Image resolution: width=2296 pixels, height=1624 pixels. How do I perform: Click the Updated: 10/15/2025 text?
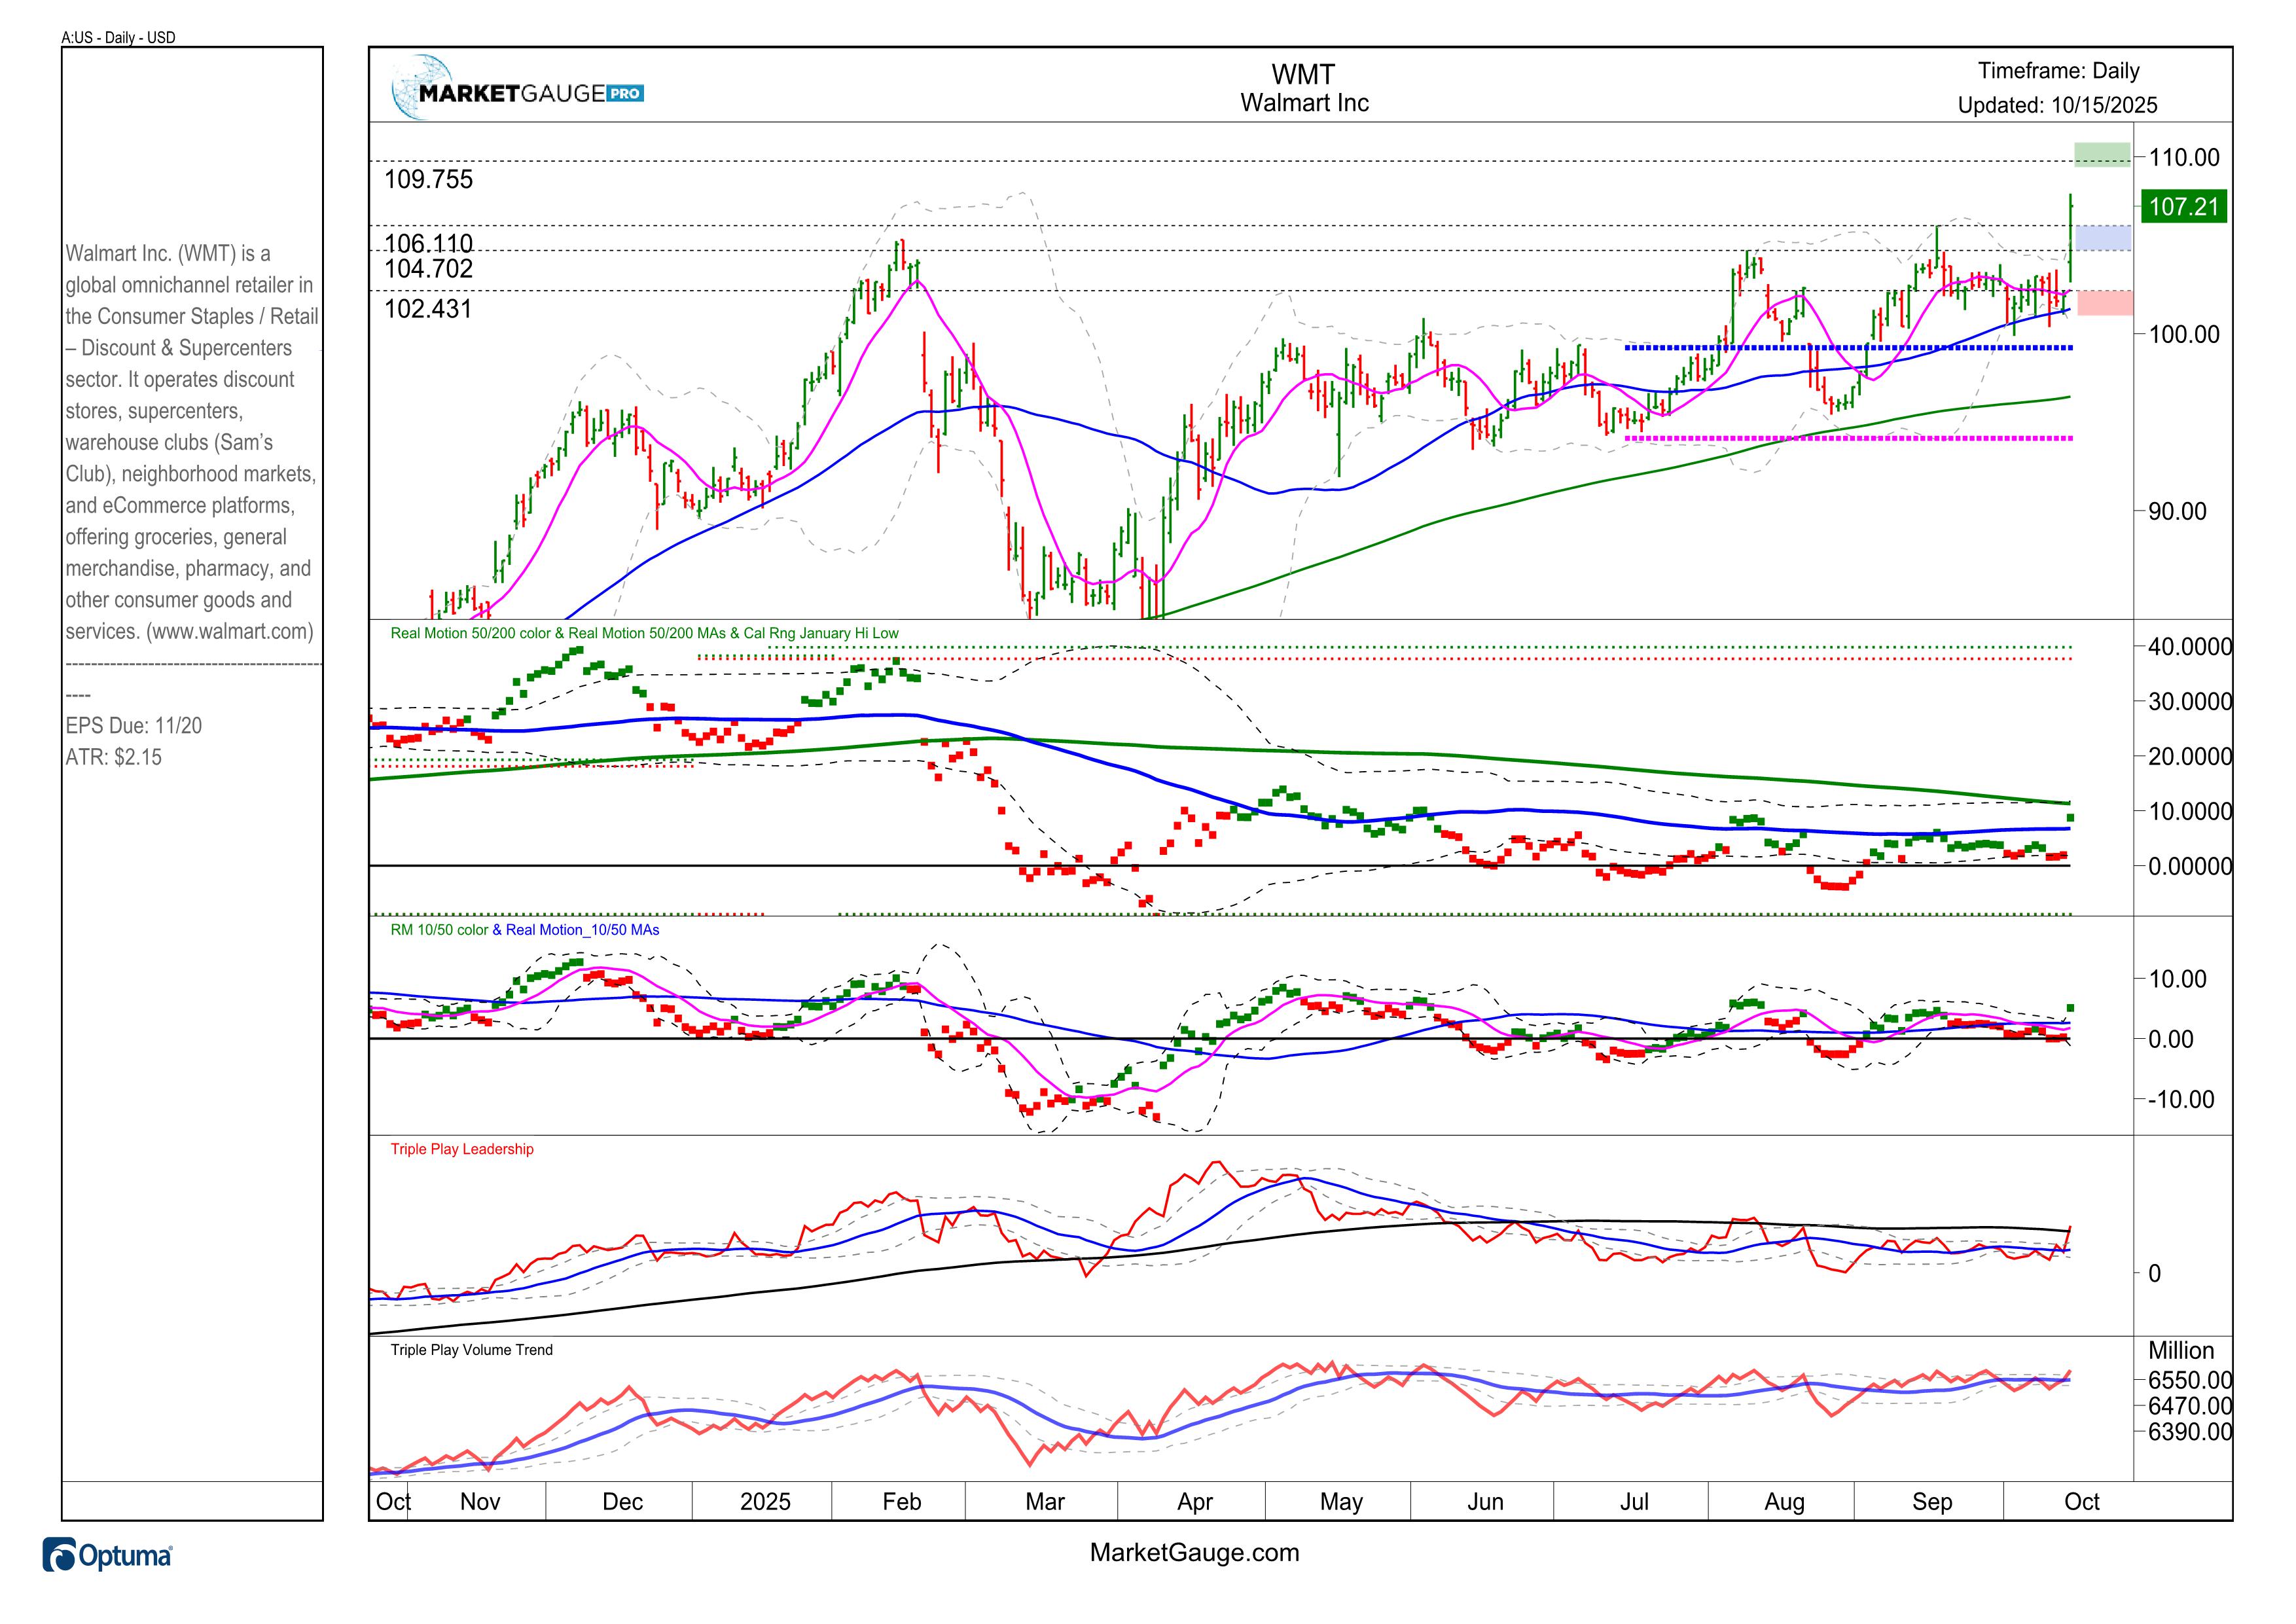[2057, 105]
